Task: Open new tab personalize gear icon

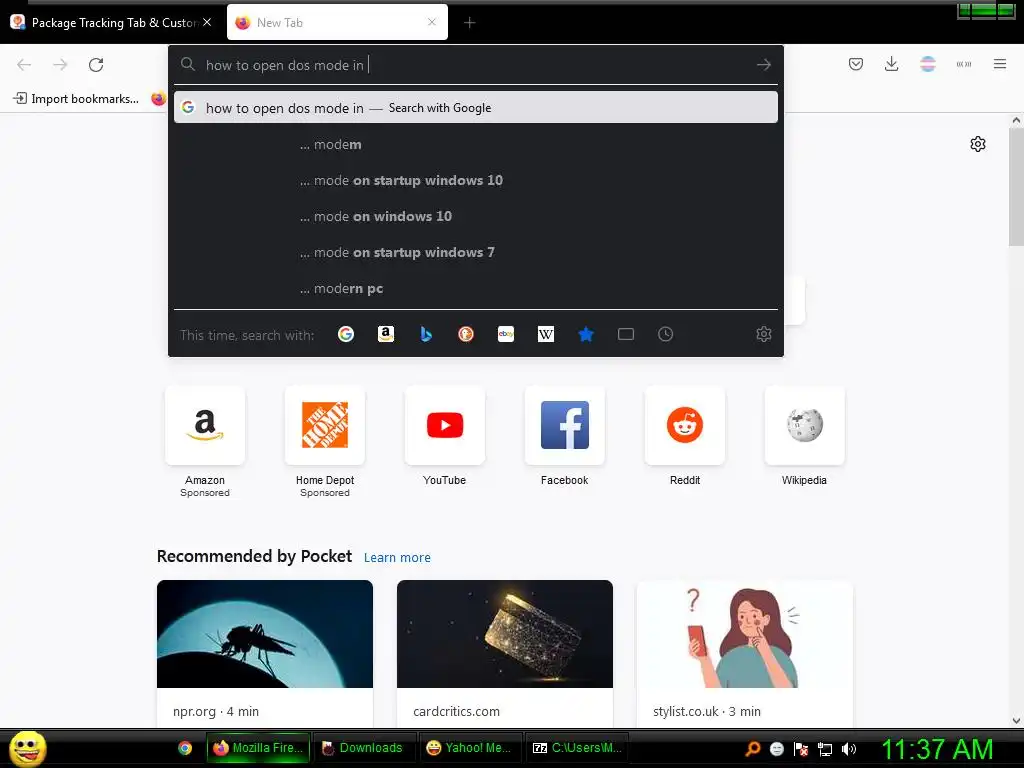Action: click(977, 144)
